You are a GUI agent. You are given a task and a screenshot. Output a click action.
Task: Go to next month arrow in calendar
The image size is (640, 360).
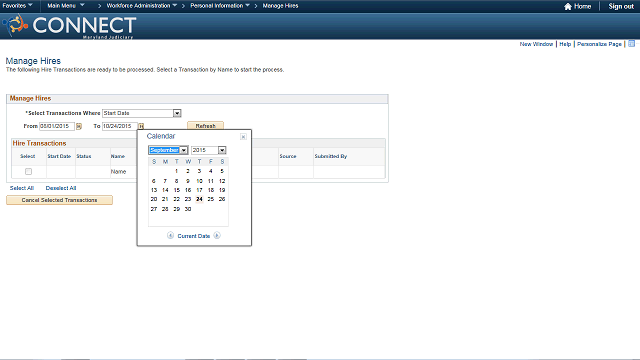coord(217,236)
